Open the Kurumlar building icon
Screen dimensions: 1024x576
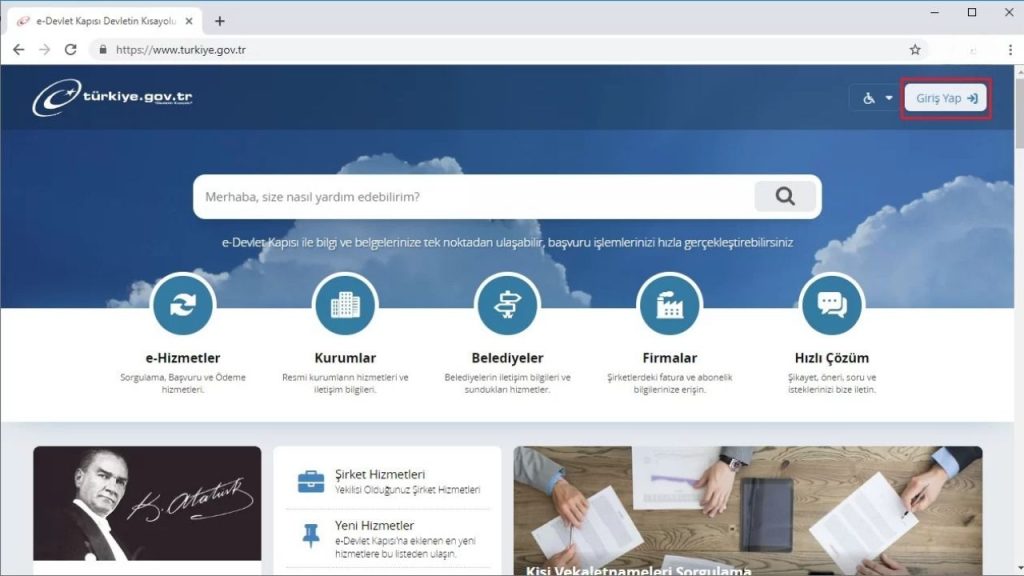345,306
